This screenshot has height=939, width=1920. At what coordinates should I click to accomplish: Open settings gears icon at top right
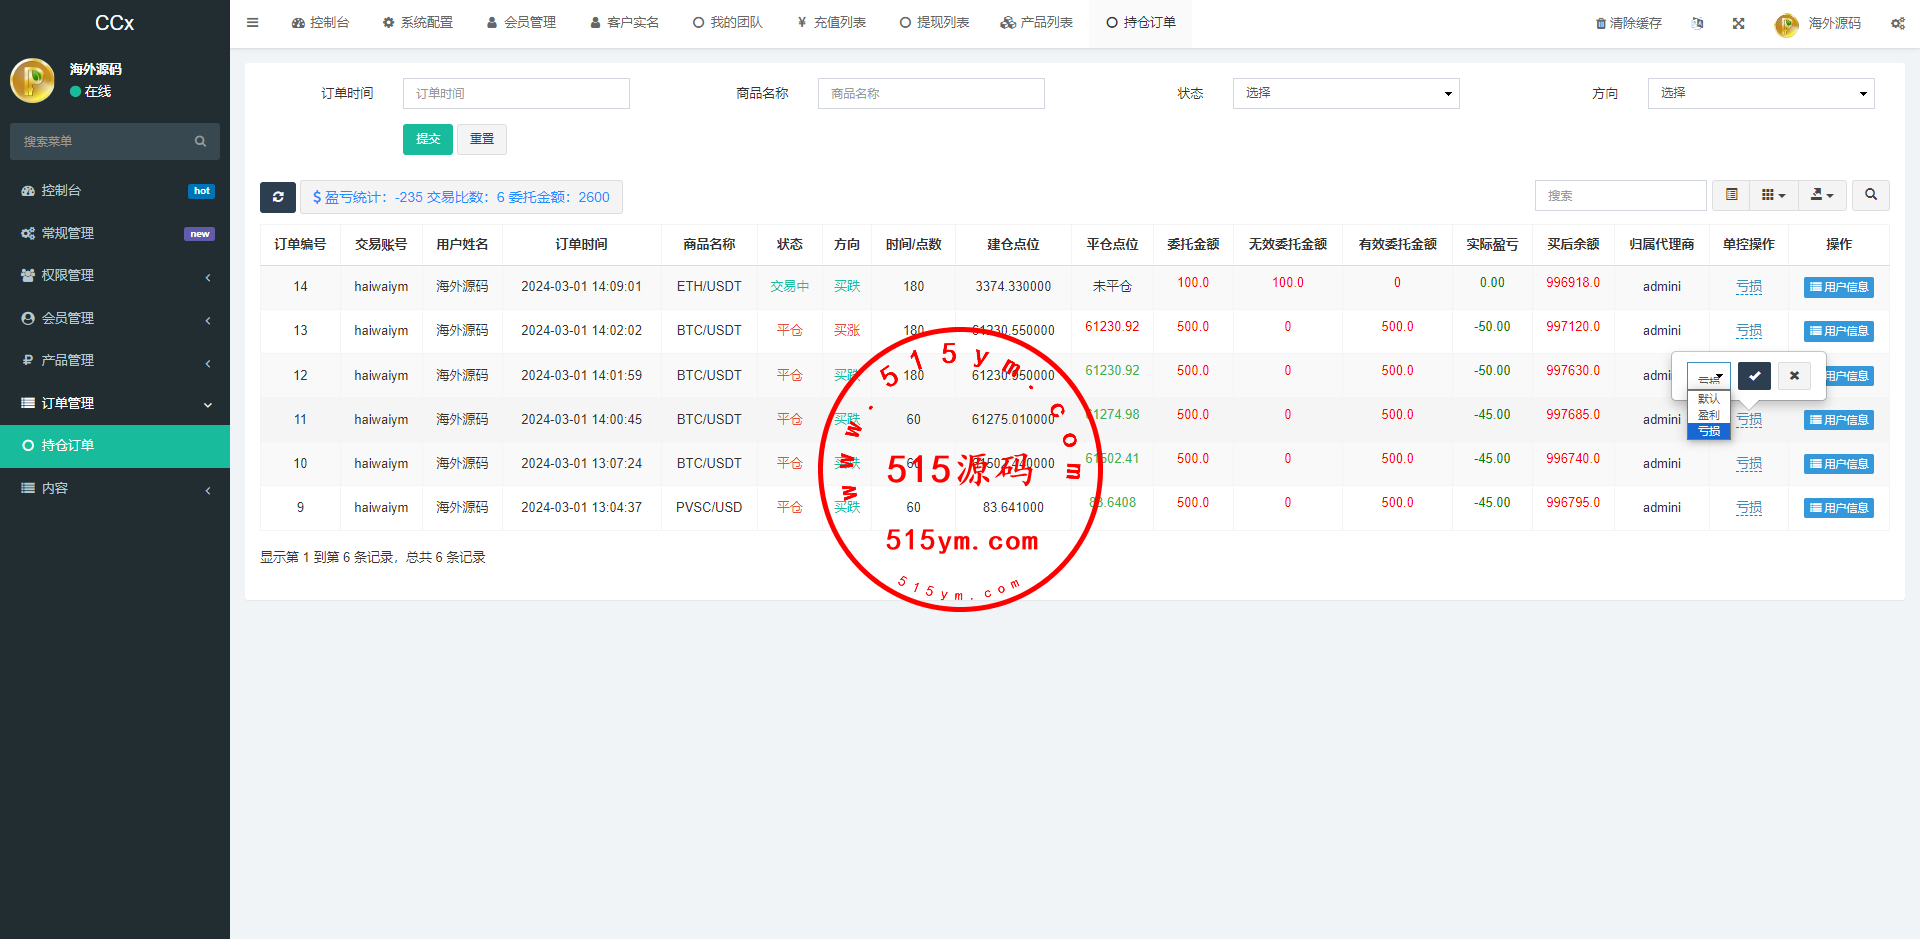[1897, 23]
